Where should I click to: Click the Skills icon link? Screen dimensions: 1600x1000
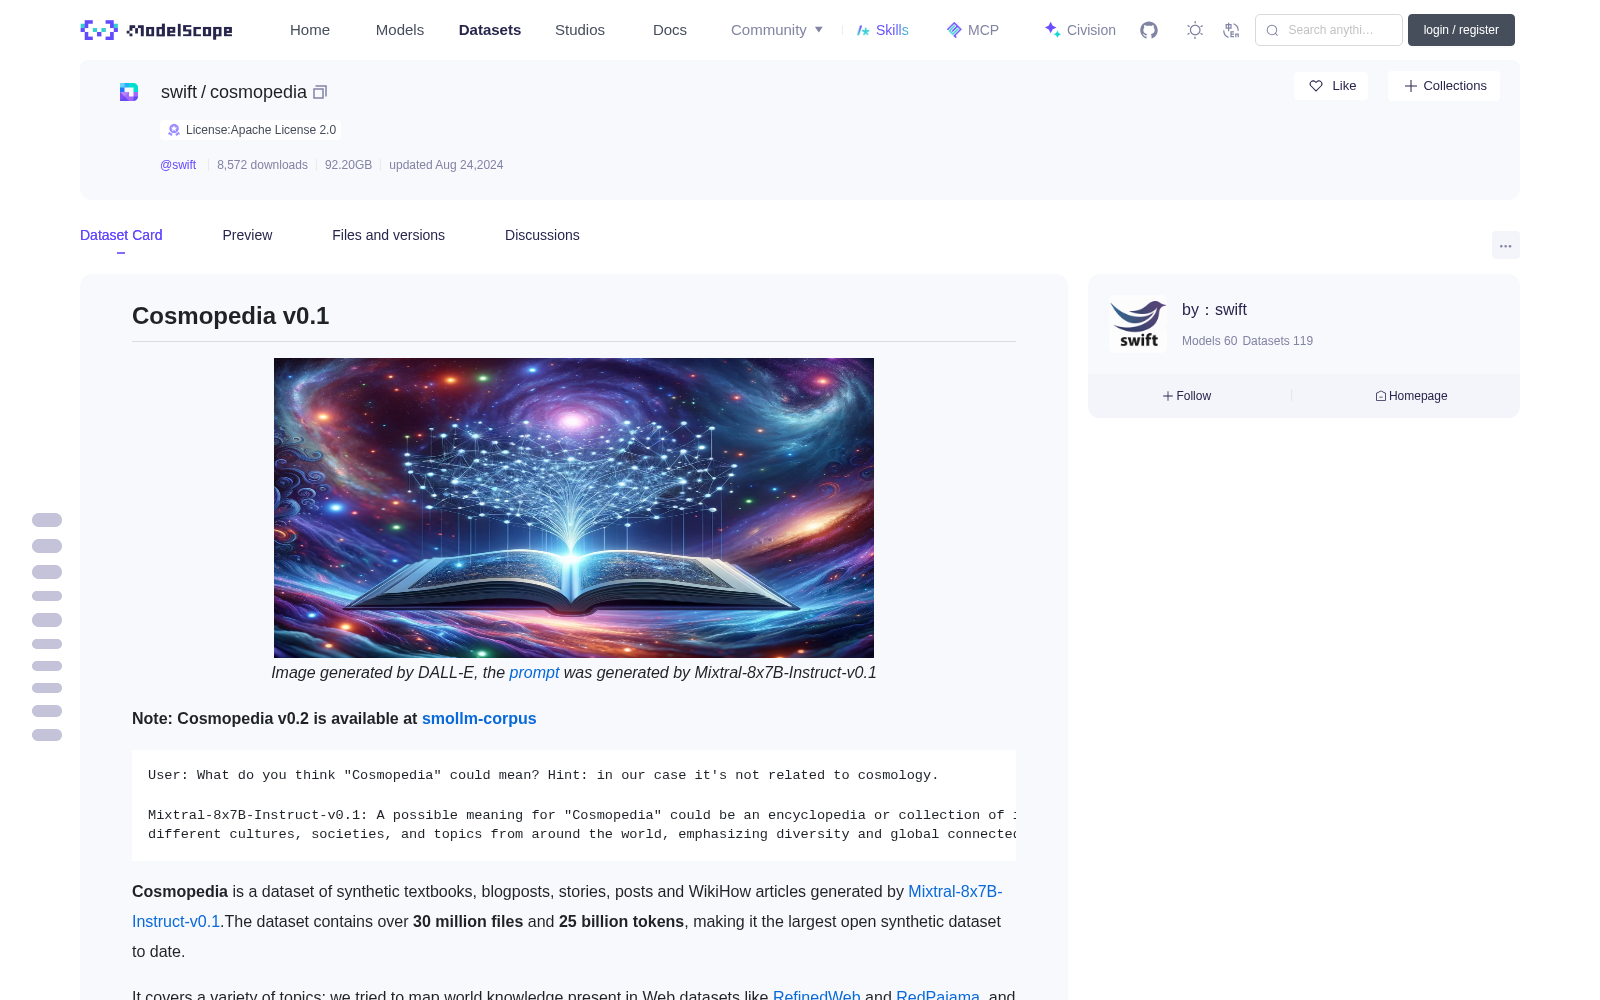[x=882, y=30]
